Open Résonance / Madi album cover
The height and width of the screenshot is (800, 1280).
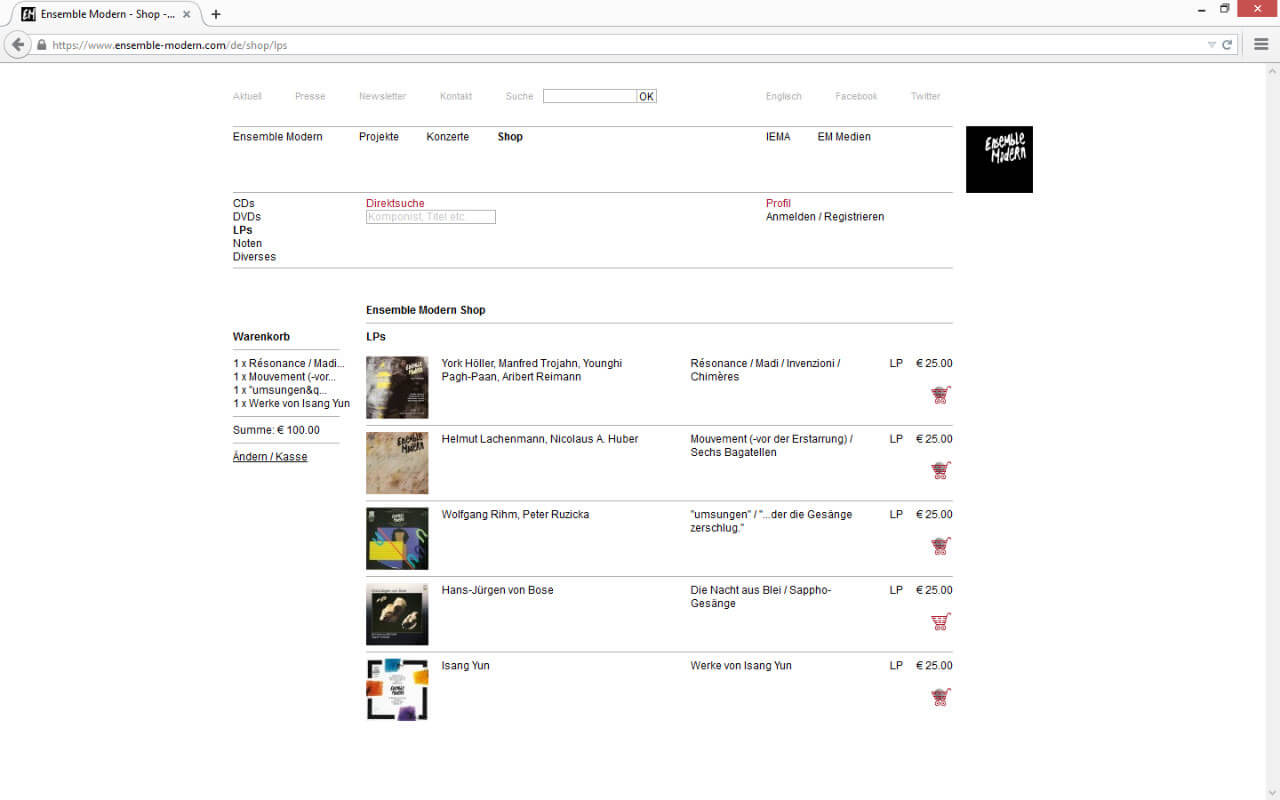397,387
